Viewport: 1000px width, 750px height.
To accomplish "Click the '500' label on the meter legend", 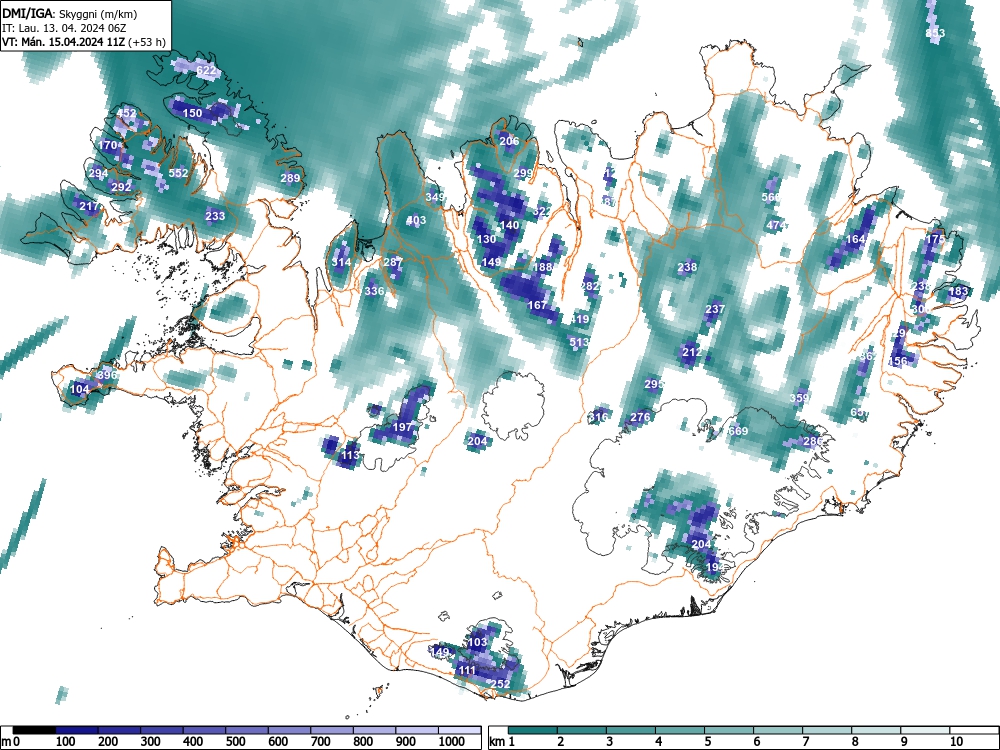I will coord(236,741).
